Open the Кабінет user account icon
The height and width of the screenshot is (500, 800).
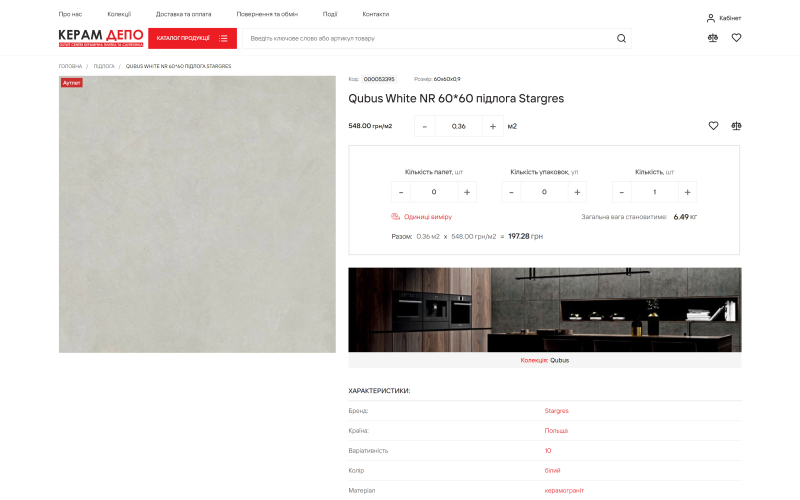click(710, 18)
